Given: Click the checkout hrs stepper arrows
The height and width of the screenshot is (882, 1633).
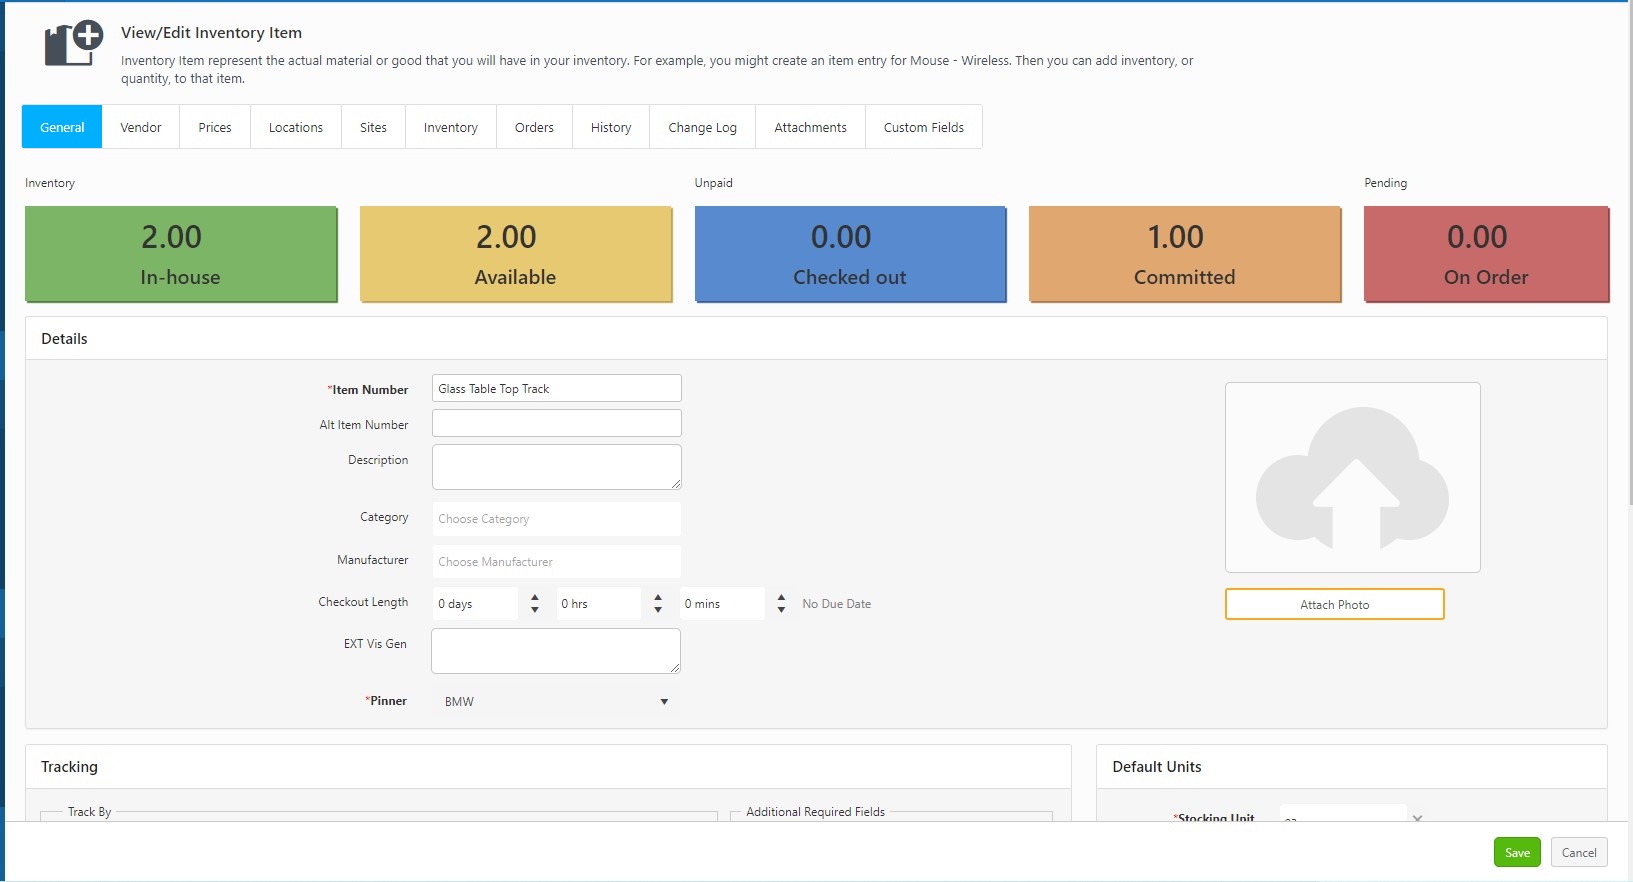Looking at the screenshot, I should (658, 604).
